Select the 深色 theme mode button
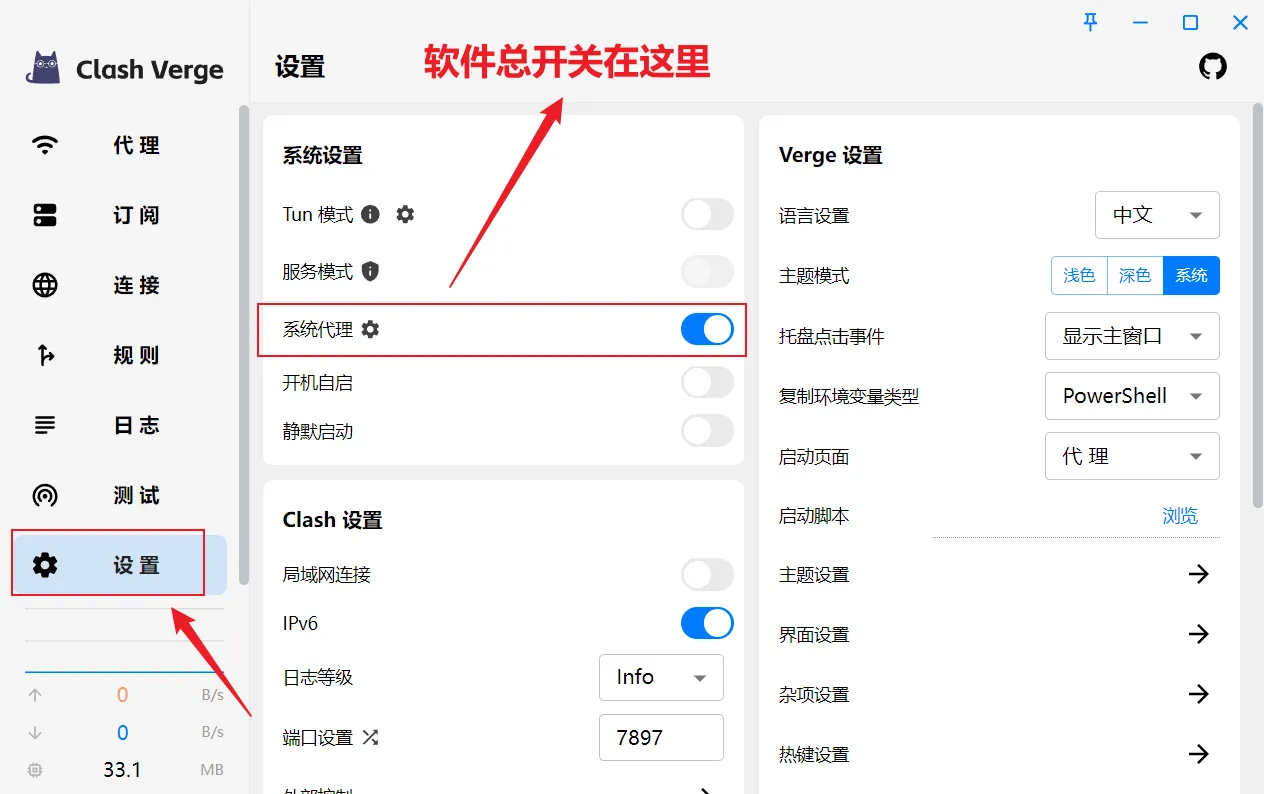This screenshot has height=794, width=1264. click(1135, 275)
